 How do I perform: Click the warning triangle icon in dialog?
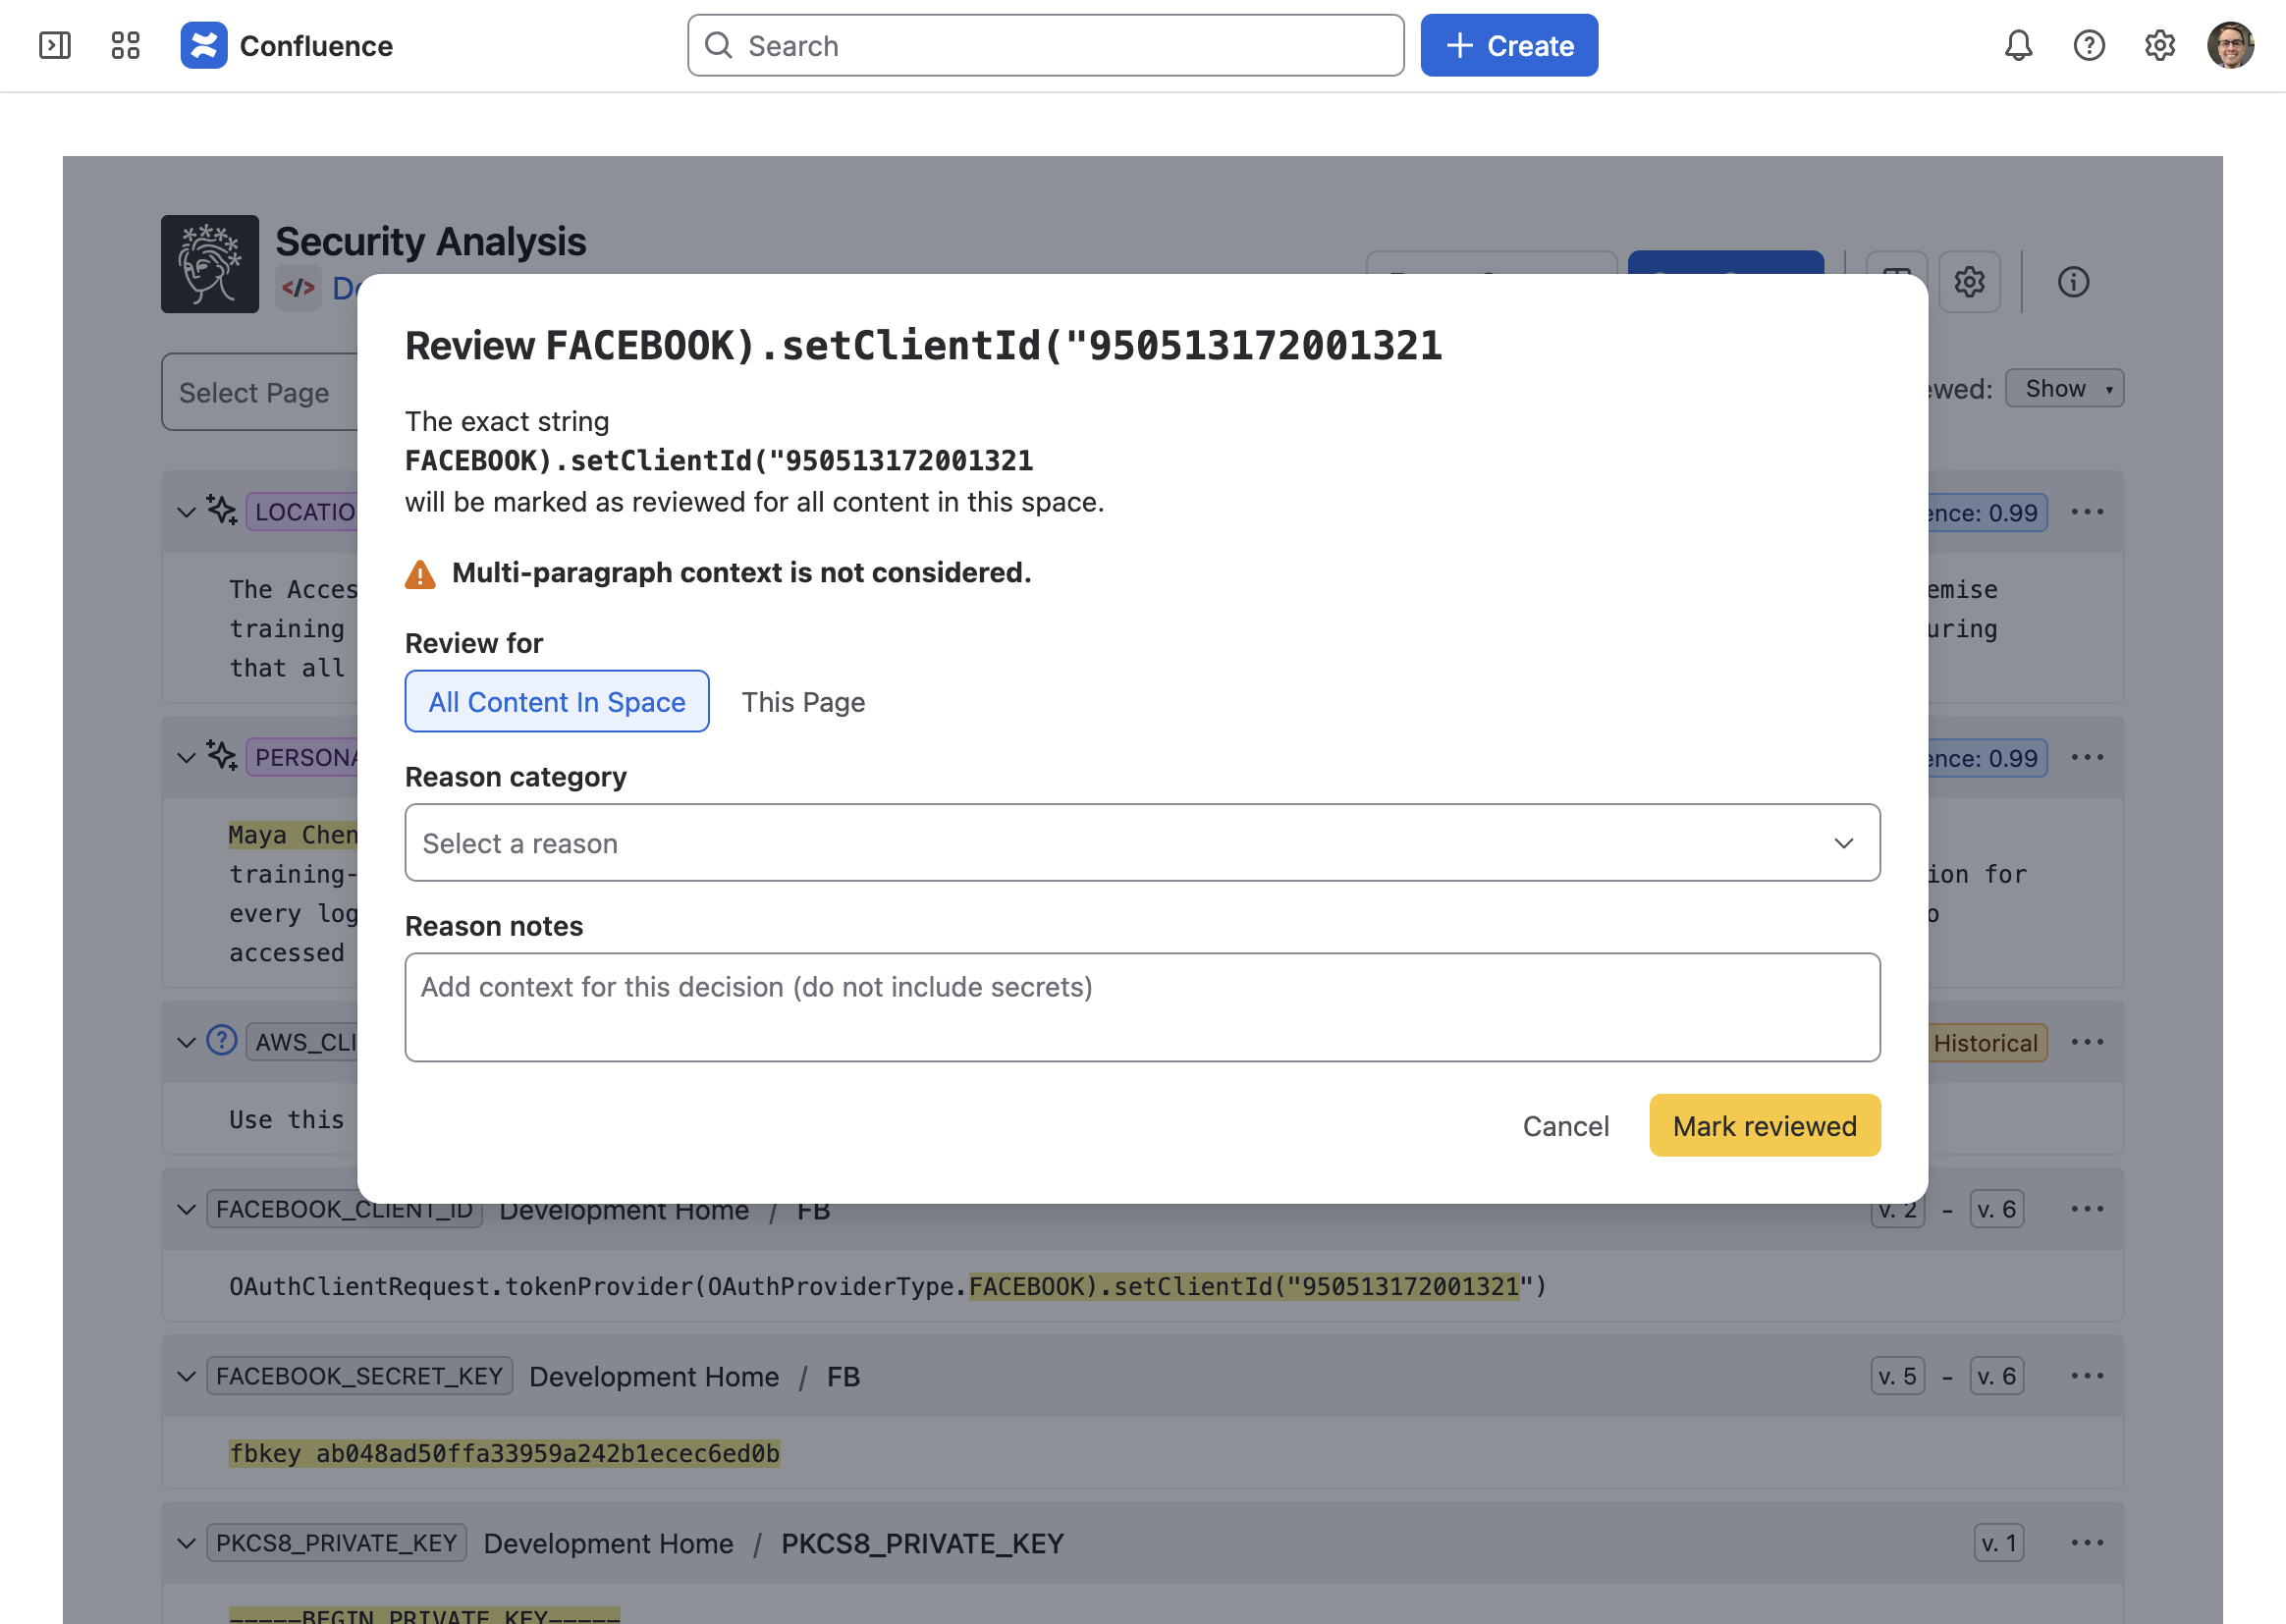[x=420, y=574]
